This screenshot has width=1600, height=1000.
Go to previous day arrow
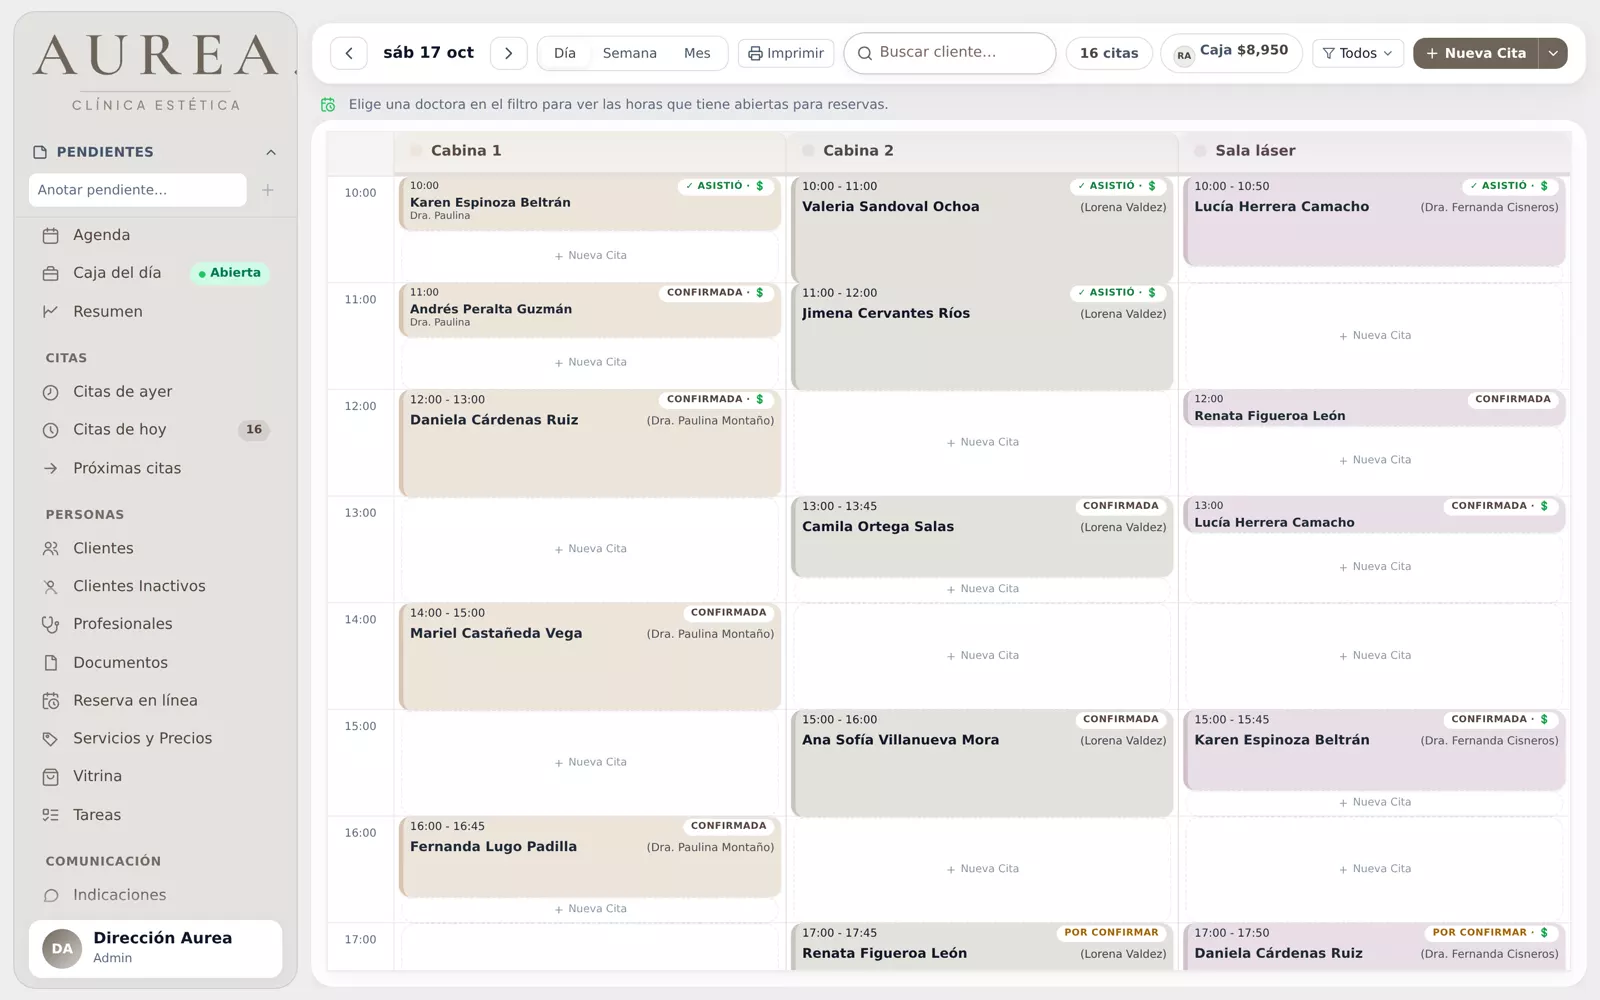[x=349, y=53]
